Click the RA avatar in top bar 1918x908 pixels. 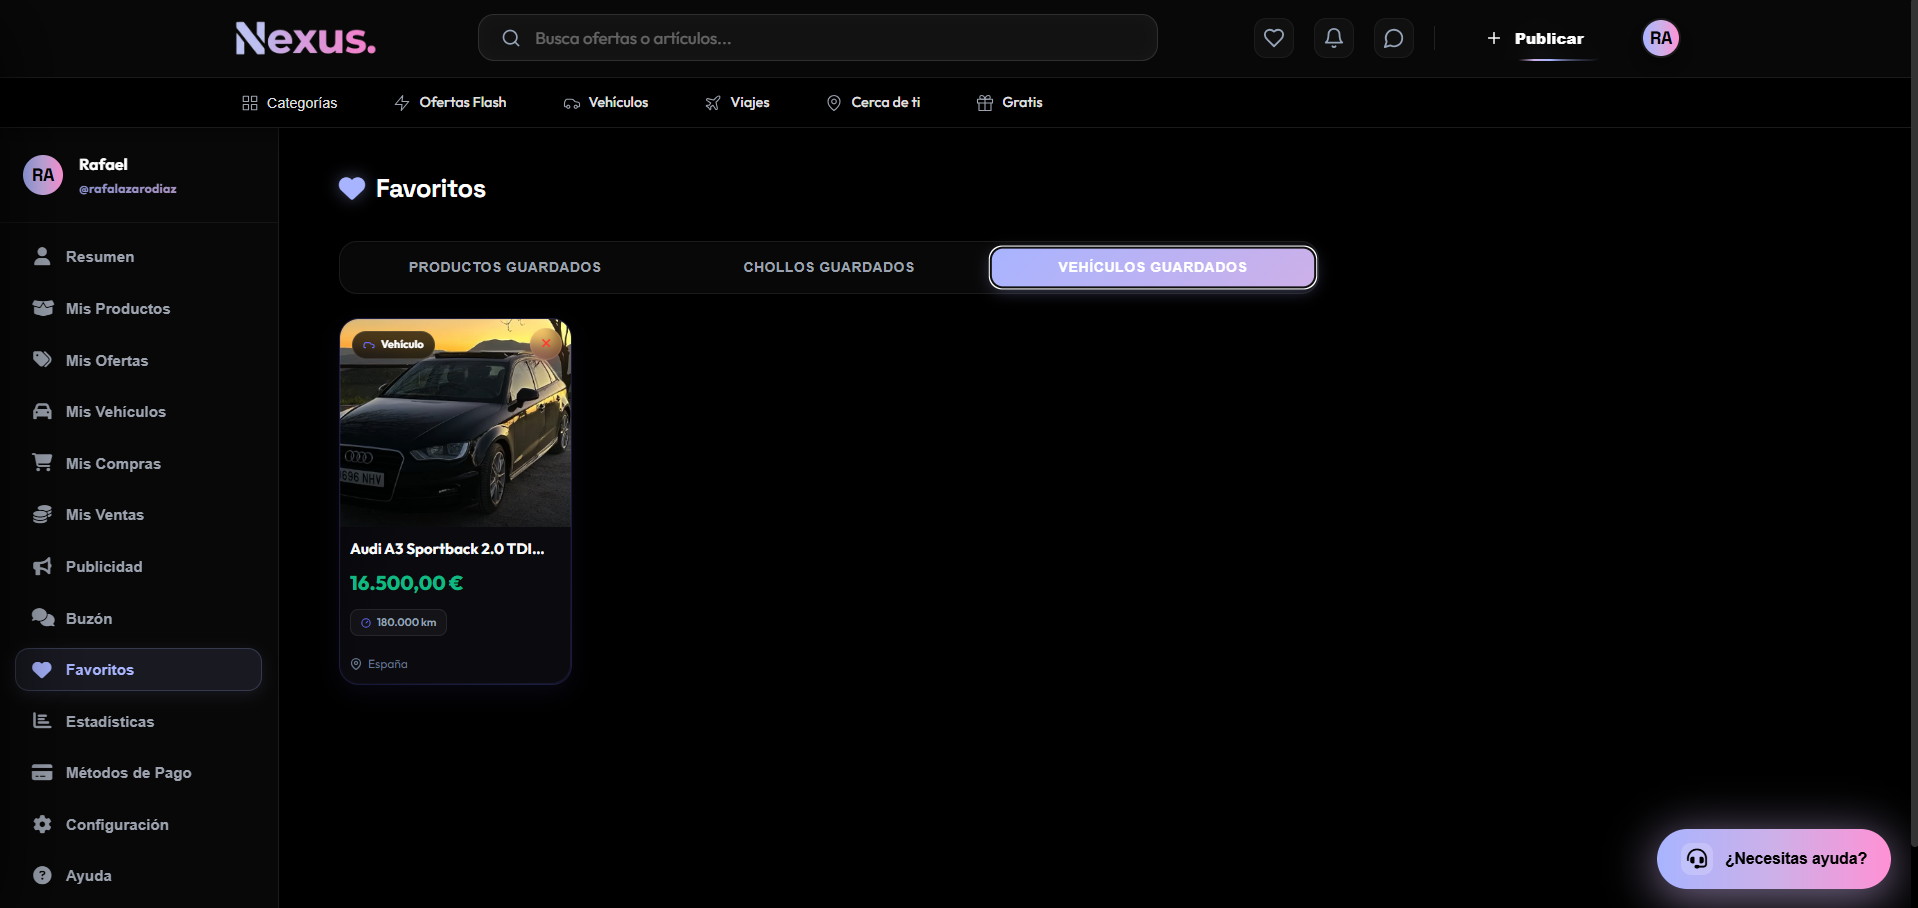click(x=1660, y=38)
